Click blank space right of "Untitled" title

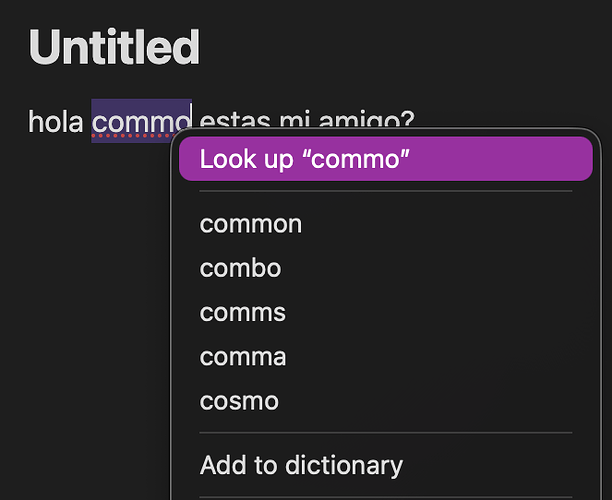coord(400,47)
